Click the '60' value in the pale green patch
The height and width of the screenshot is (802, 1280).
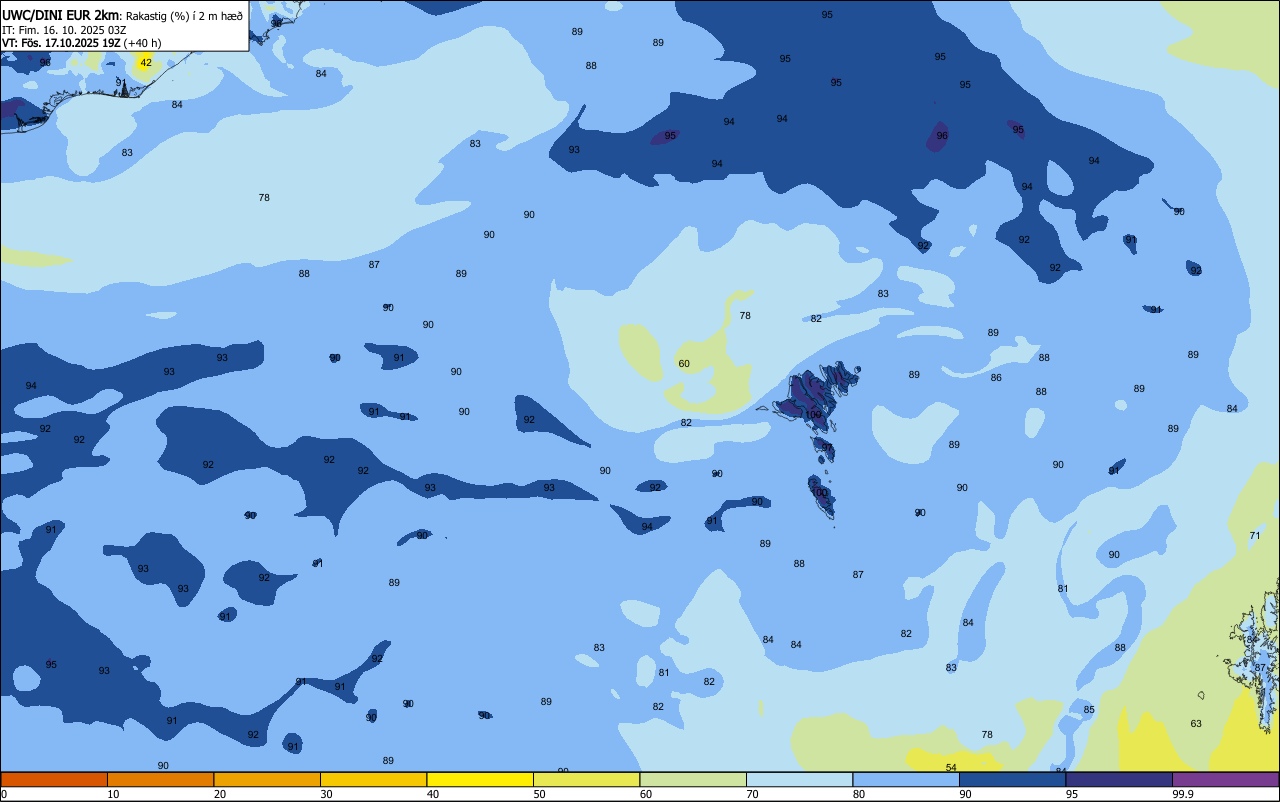point(684,363)
